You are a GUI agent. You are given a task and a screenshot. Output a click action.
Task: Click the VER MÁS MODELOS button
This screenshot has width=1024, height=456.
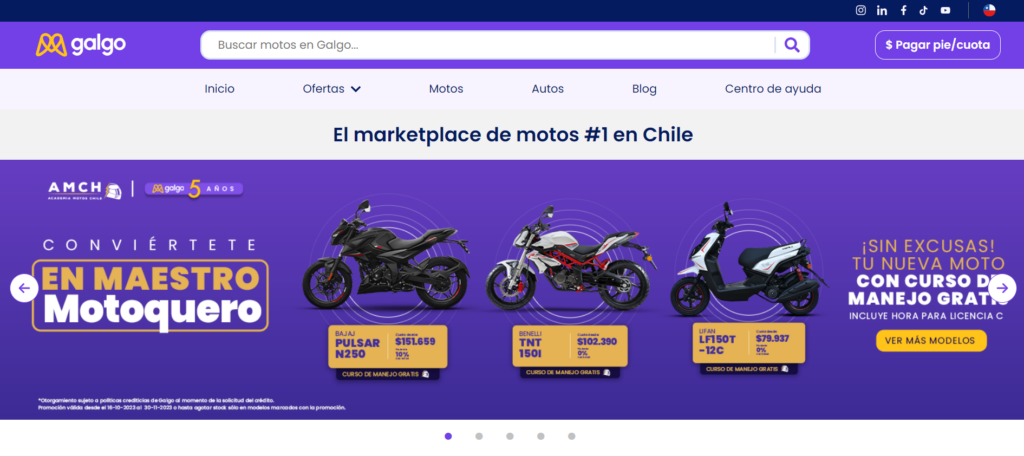(x=931, y=341)
